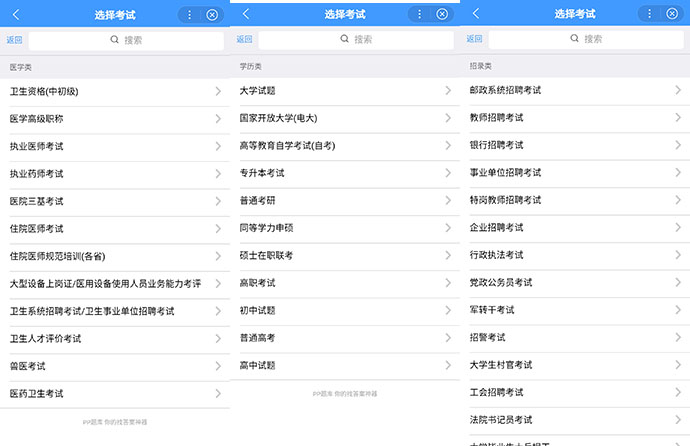The height and width of the screenshot is (446, 690).
Task: Select 党政公务员考试 row
Action: [575, 282]
